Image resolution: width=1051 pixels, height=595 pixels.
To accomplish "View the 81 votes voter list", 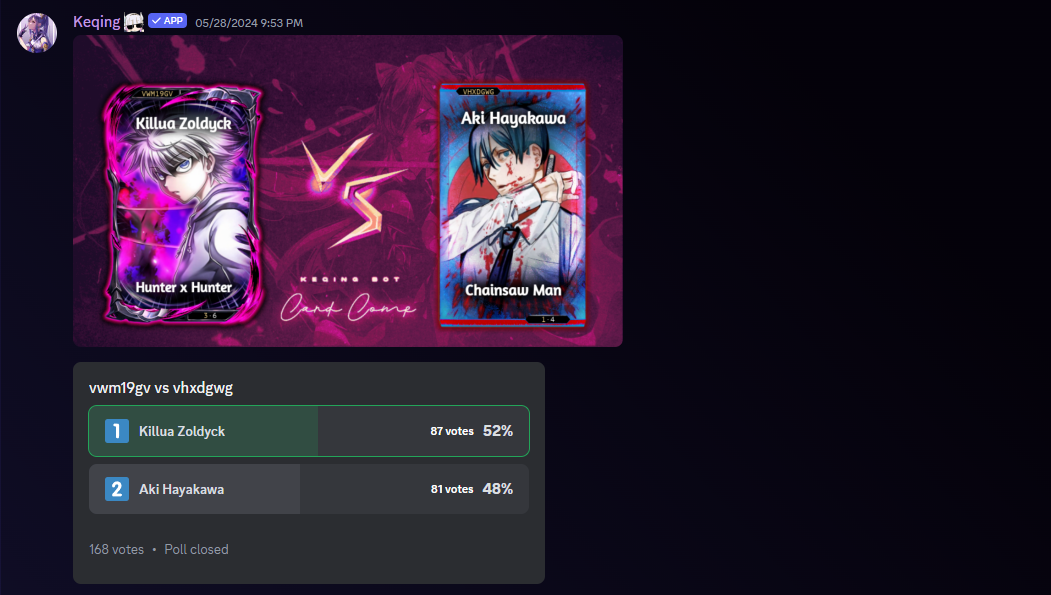I will coord(452,489).
